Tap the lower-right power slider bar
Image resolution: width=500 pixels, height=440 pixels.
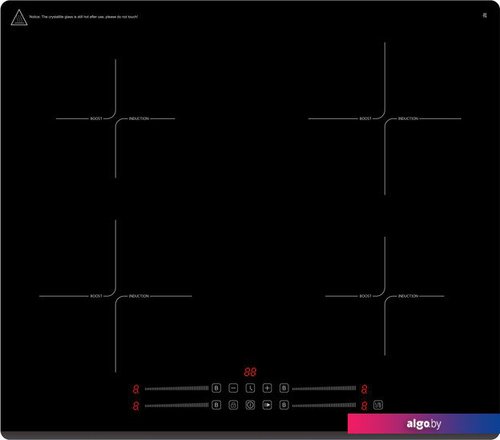click(x=324, y=405)
